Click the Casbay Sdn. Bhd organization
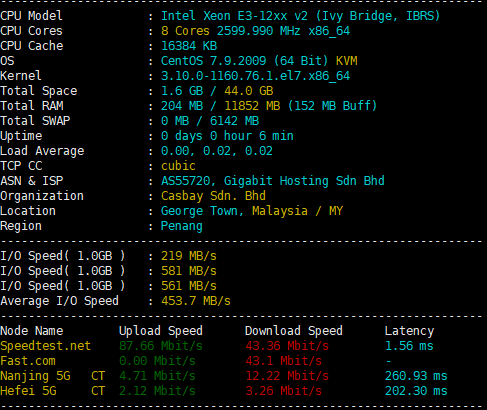The width and height of the screenshot is (487, 410). [x=213, y=196]
